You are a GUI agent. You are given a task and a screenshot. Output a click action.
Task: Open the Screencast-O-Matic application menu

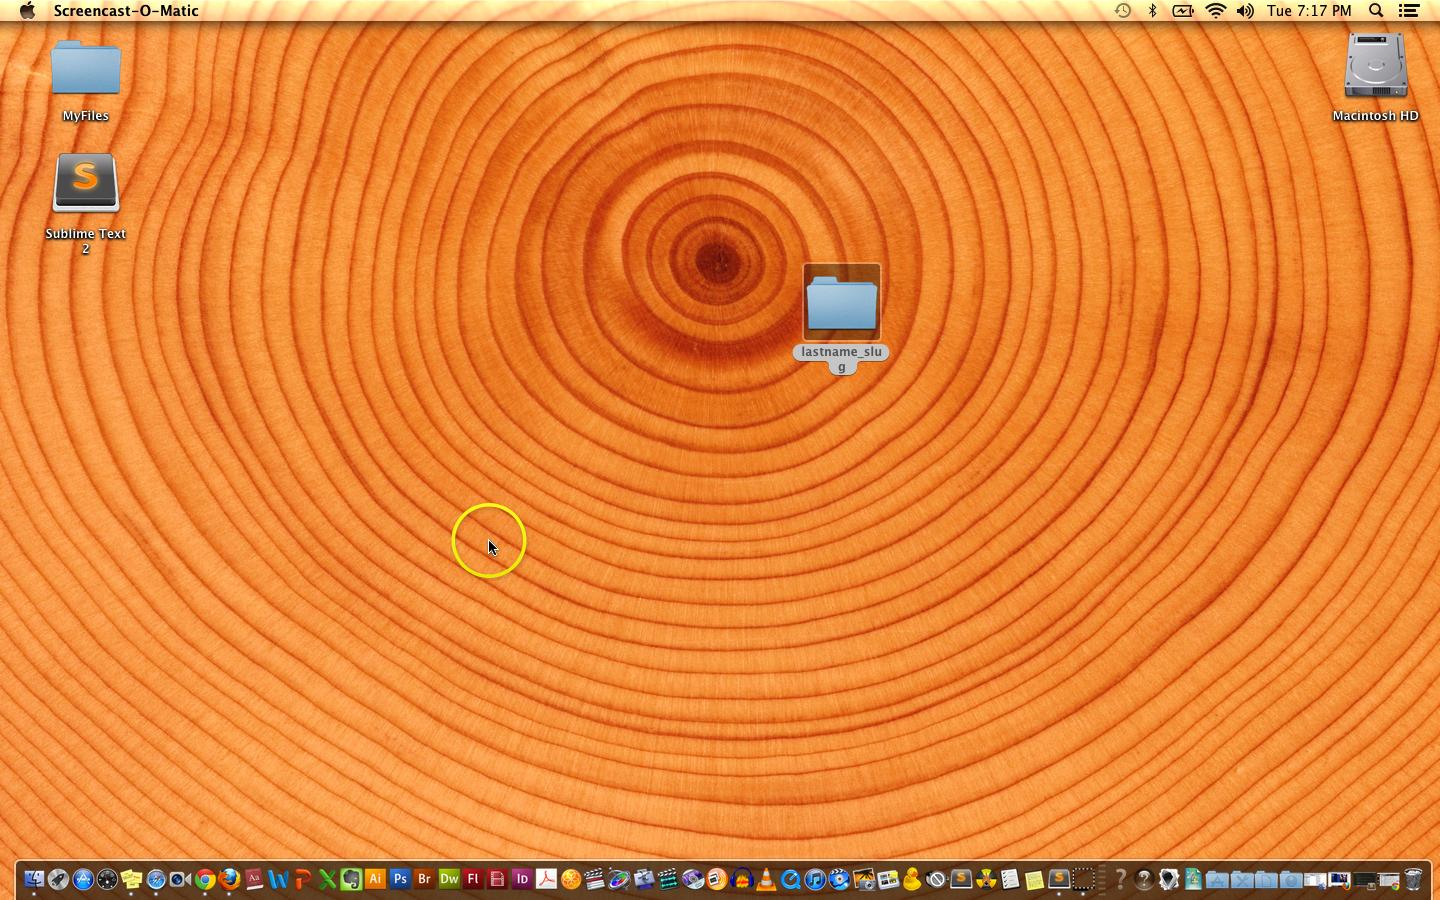click(126, 11)
